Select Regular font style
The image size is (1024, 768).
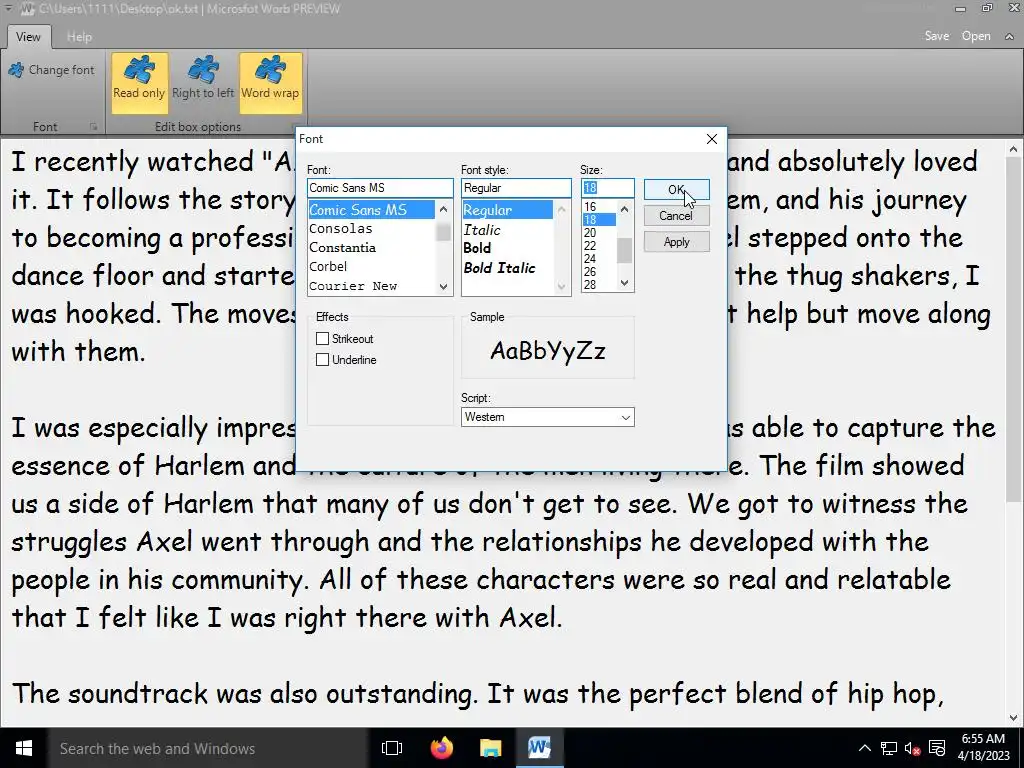click(x=507, y=210)
